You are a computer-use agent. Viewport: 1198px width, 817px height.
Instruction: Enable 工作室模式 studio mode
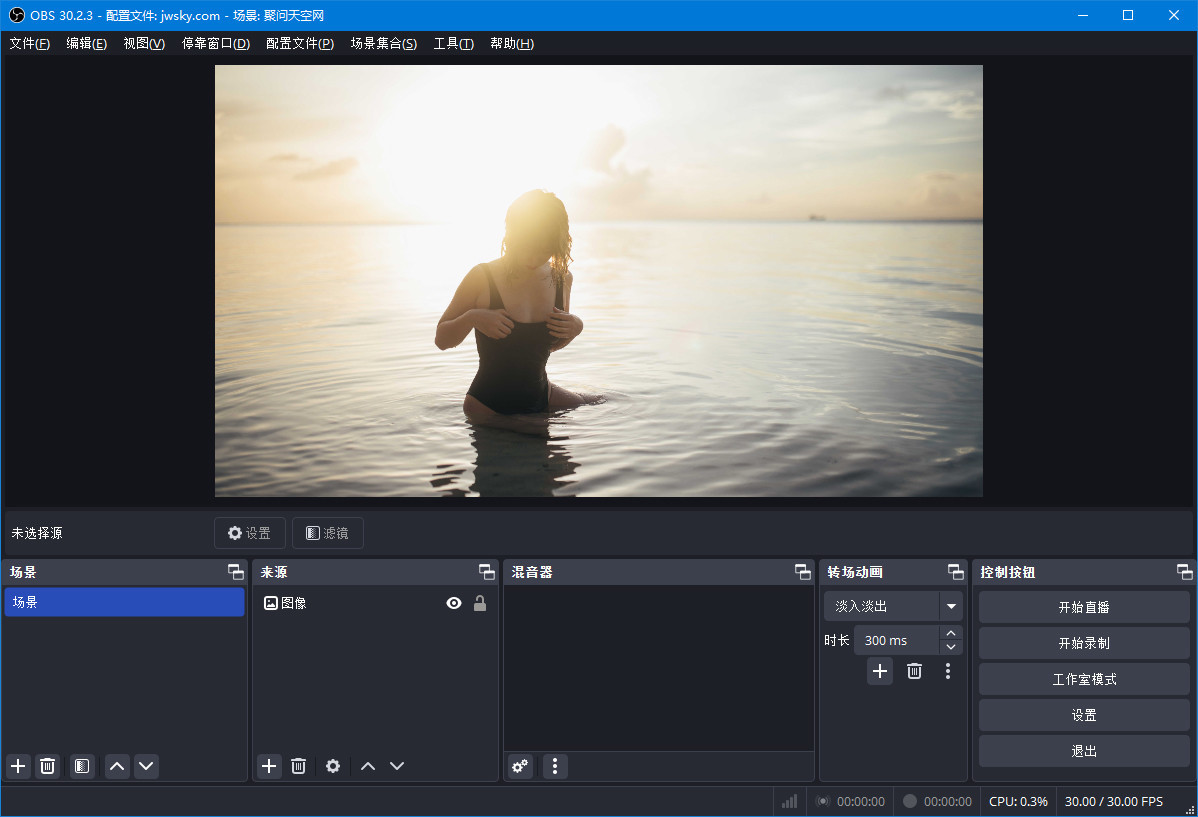point(1083,679)
